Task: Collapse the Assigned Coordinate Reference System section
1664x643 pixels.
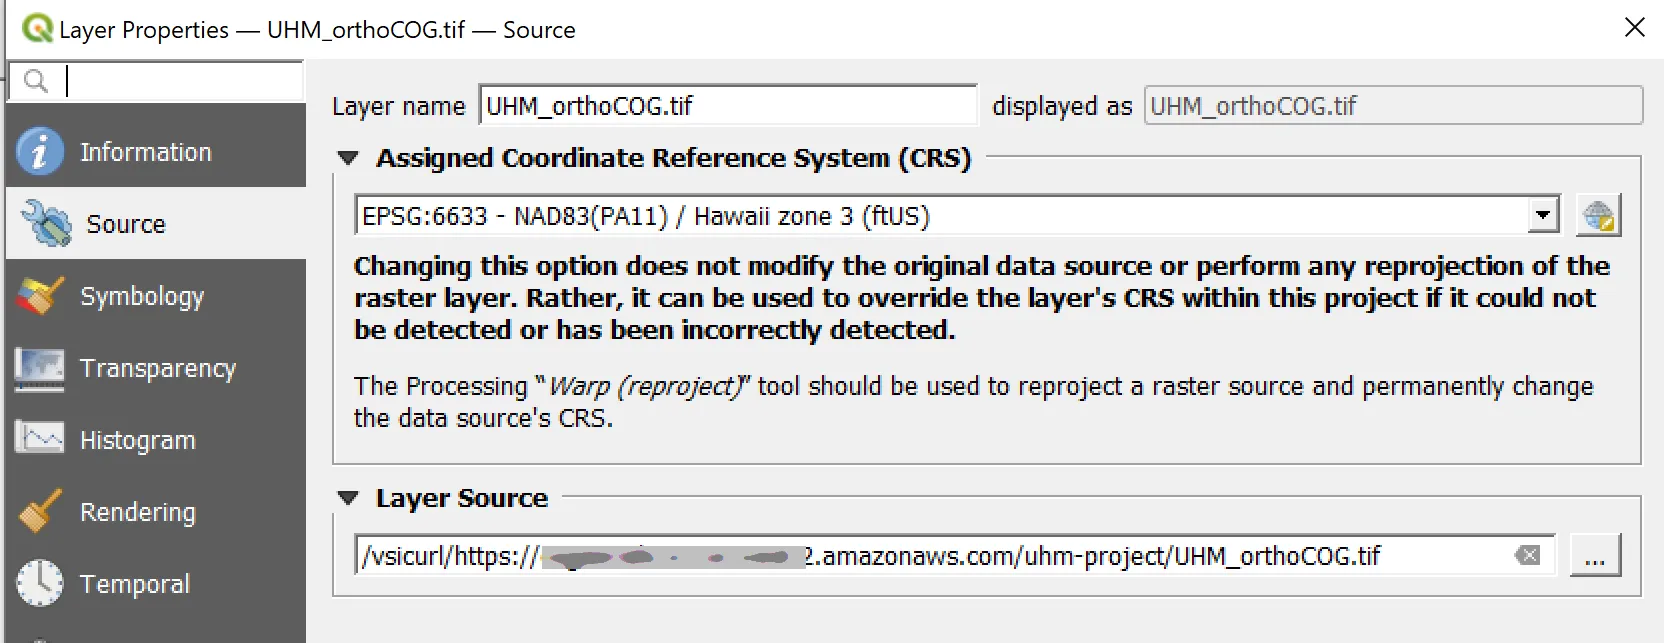Action: pyautogui.click(x=348, y=158)
